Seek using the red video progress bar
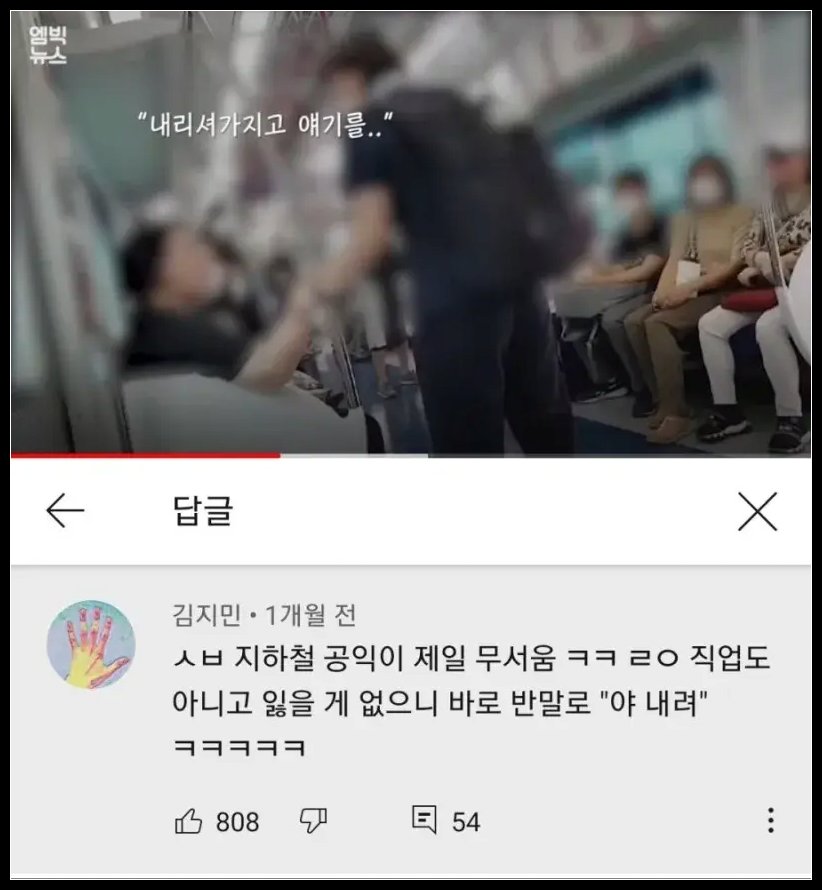Viewport: 822px width, 890px height. pos(145,455)
